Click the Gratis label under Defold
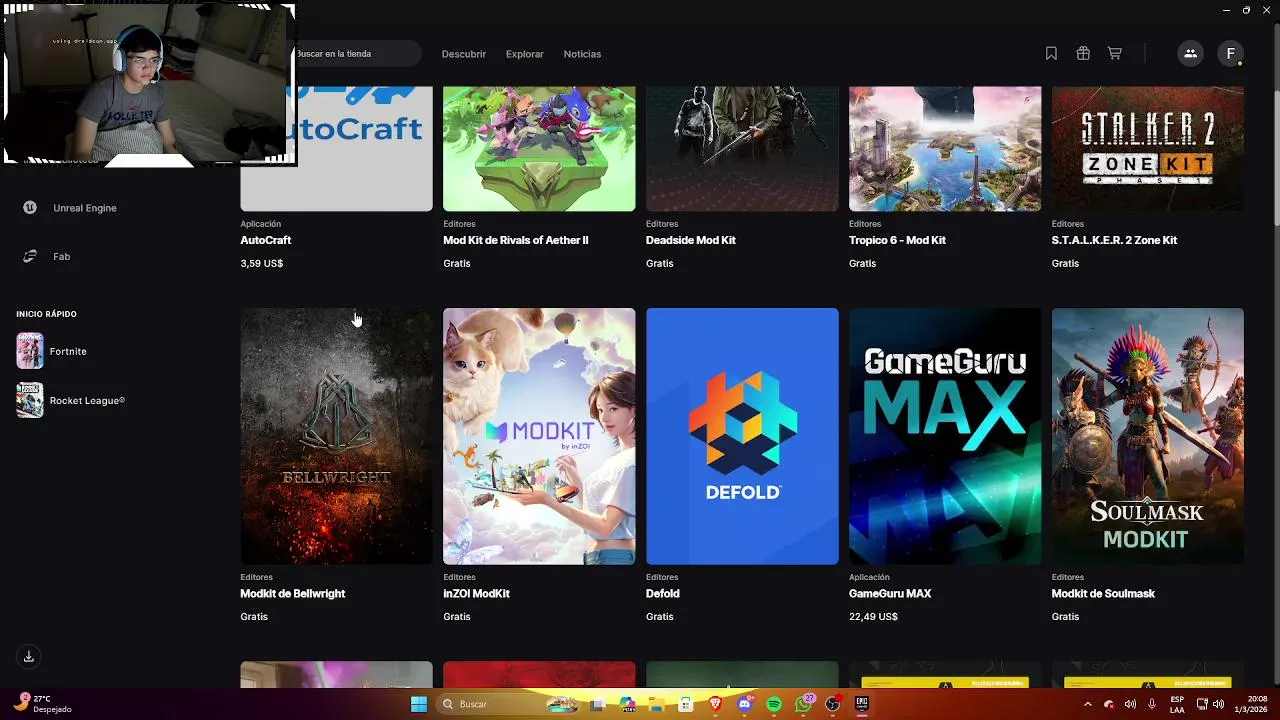 click(x=659, y=616)
